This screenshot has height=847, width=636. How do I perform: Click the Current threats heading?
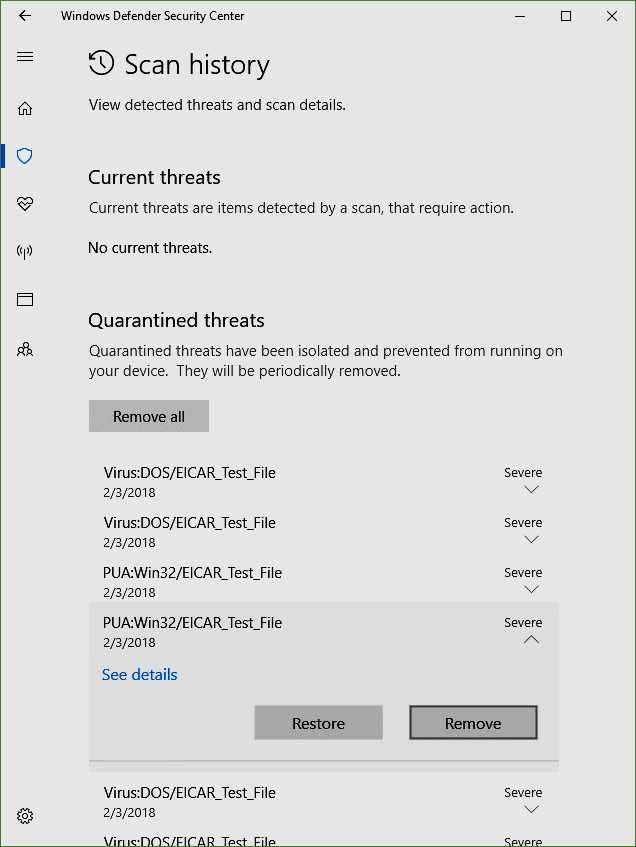154,177
